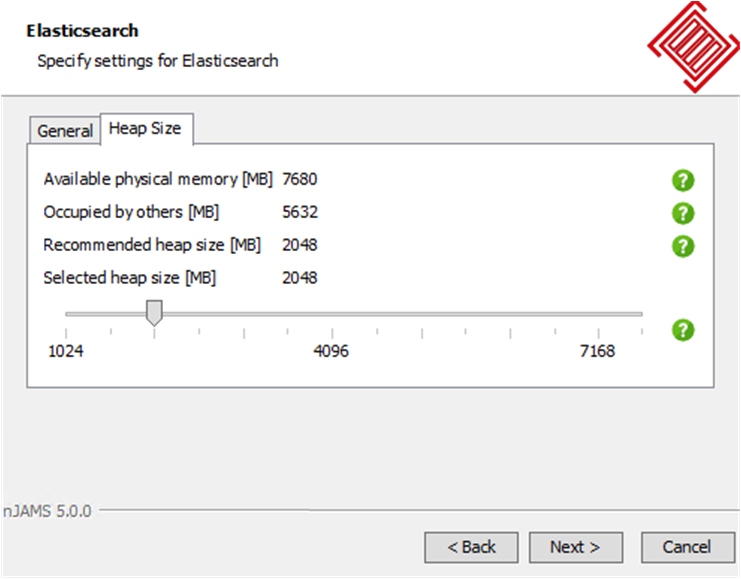The width and height of the screenshot is (741, 579).
Task: Click Selected heap size [MB] label
Action: (x=130, y=277)
